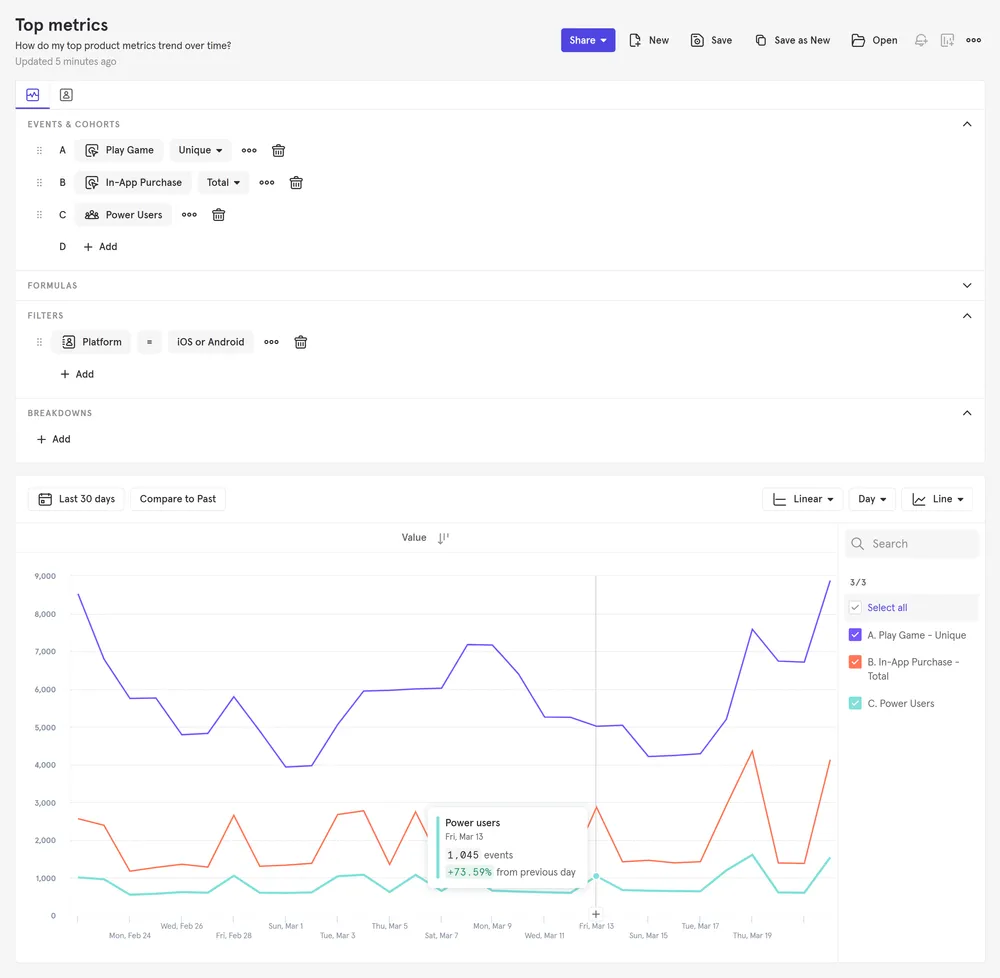Image resolution: width=1000 pixels, height=978 pixels.
Task: Open the Linear scale dropdown
Action: click(x=802, y=499)
